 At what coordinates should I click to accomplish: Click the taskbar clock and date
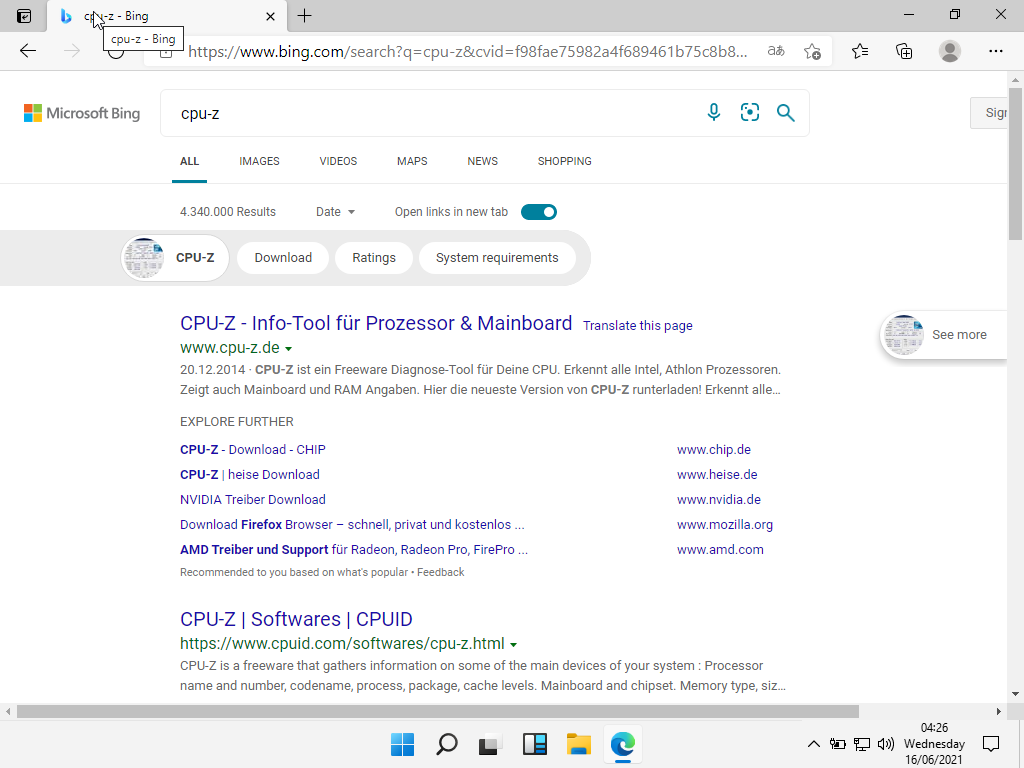934,744
